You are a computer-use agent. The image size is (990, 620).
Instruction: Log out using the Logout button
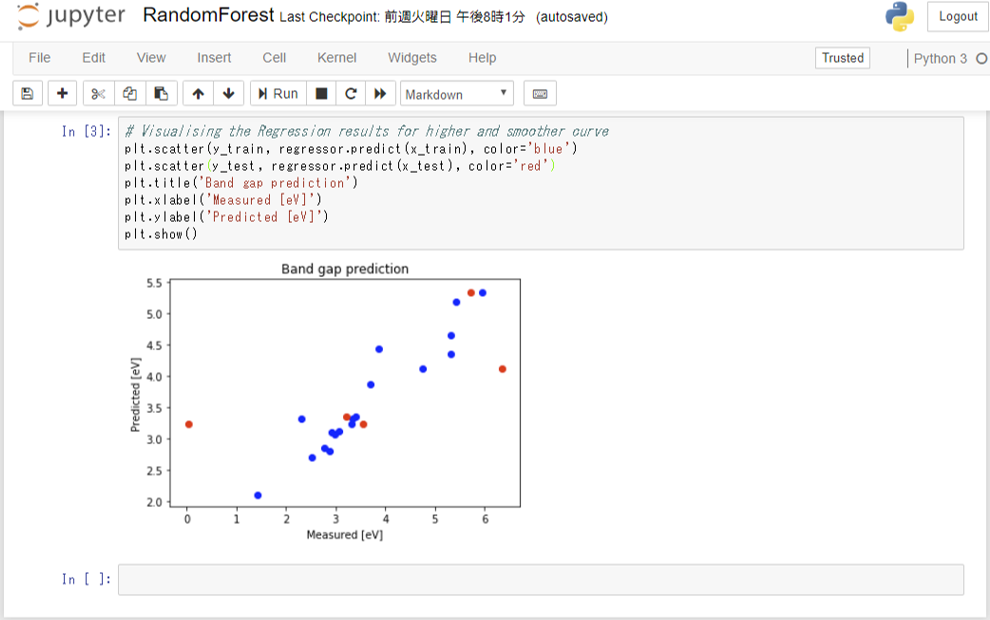(956, 16)
